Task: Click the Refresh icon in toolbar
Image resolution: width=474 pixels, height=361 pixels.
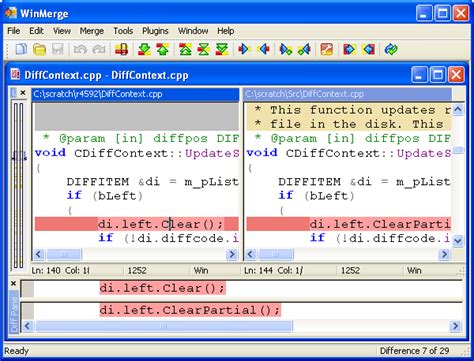Action: (x=391, y=50)
